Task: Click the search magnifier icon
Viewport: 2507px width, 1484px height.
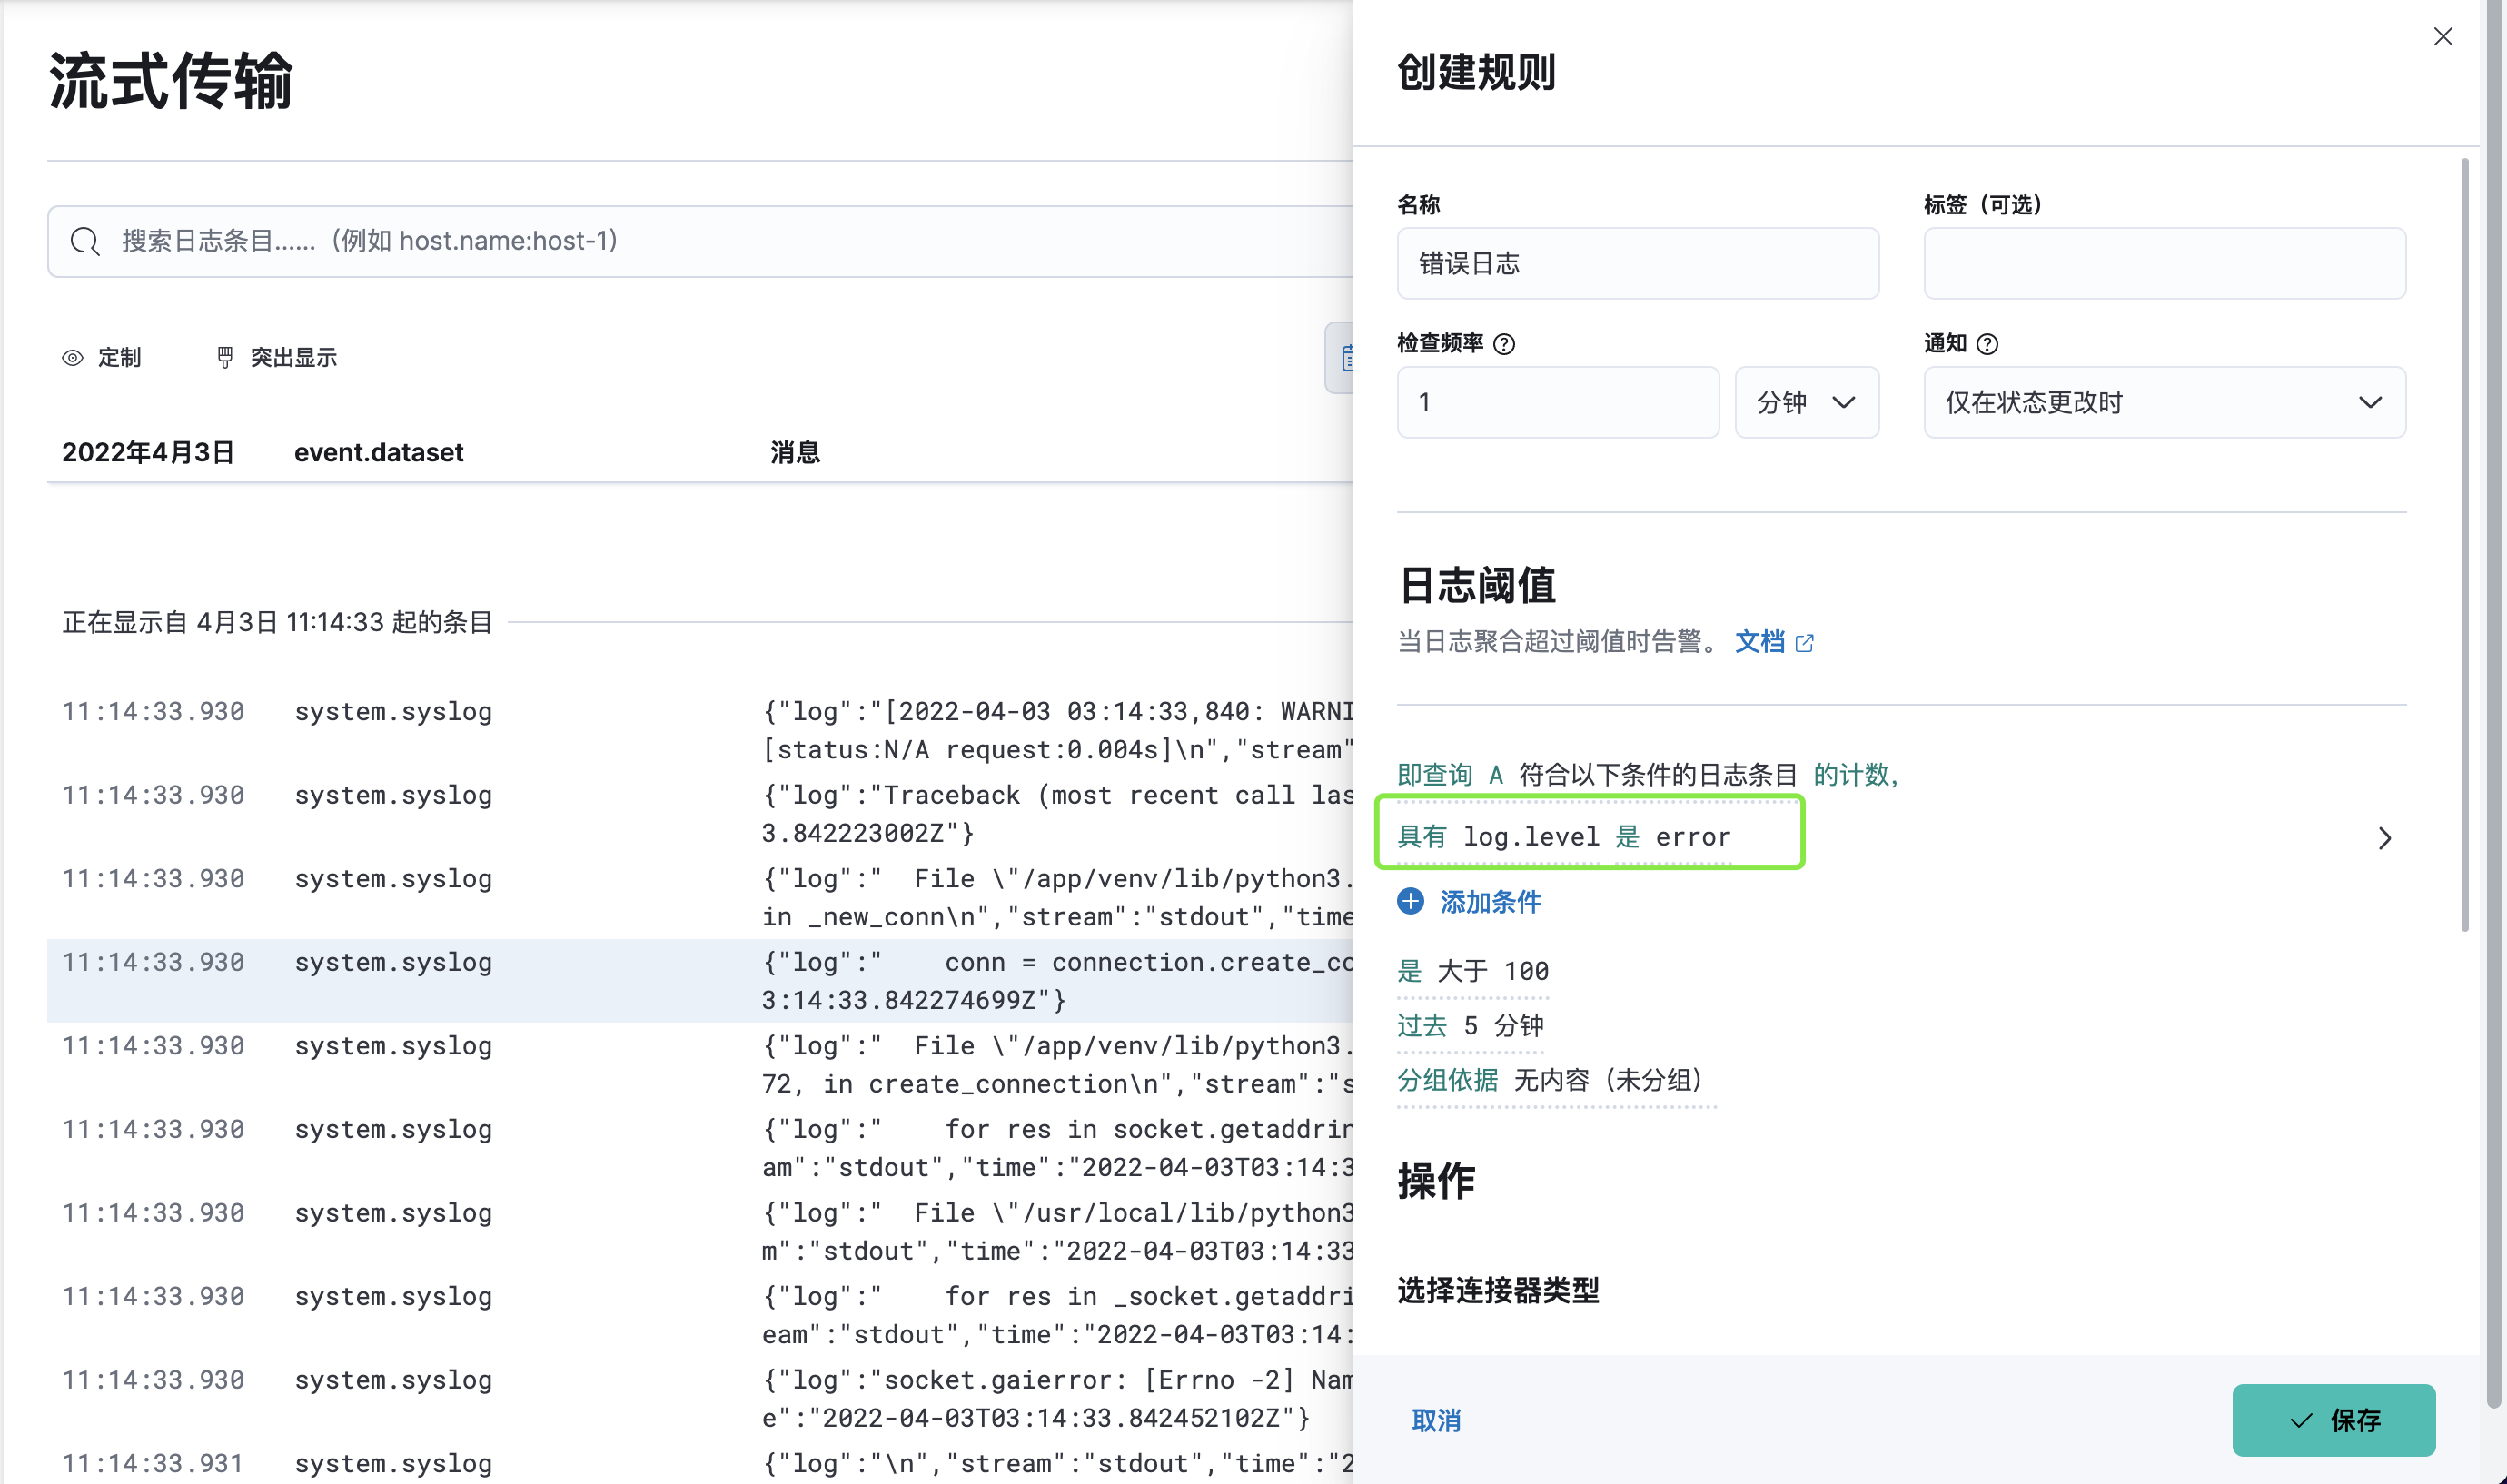Action: click(x=85, y=241)
